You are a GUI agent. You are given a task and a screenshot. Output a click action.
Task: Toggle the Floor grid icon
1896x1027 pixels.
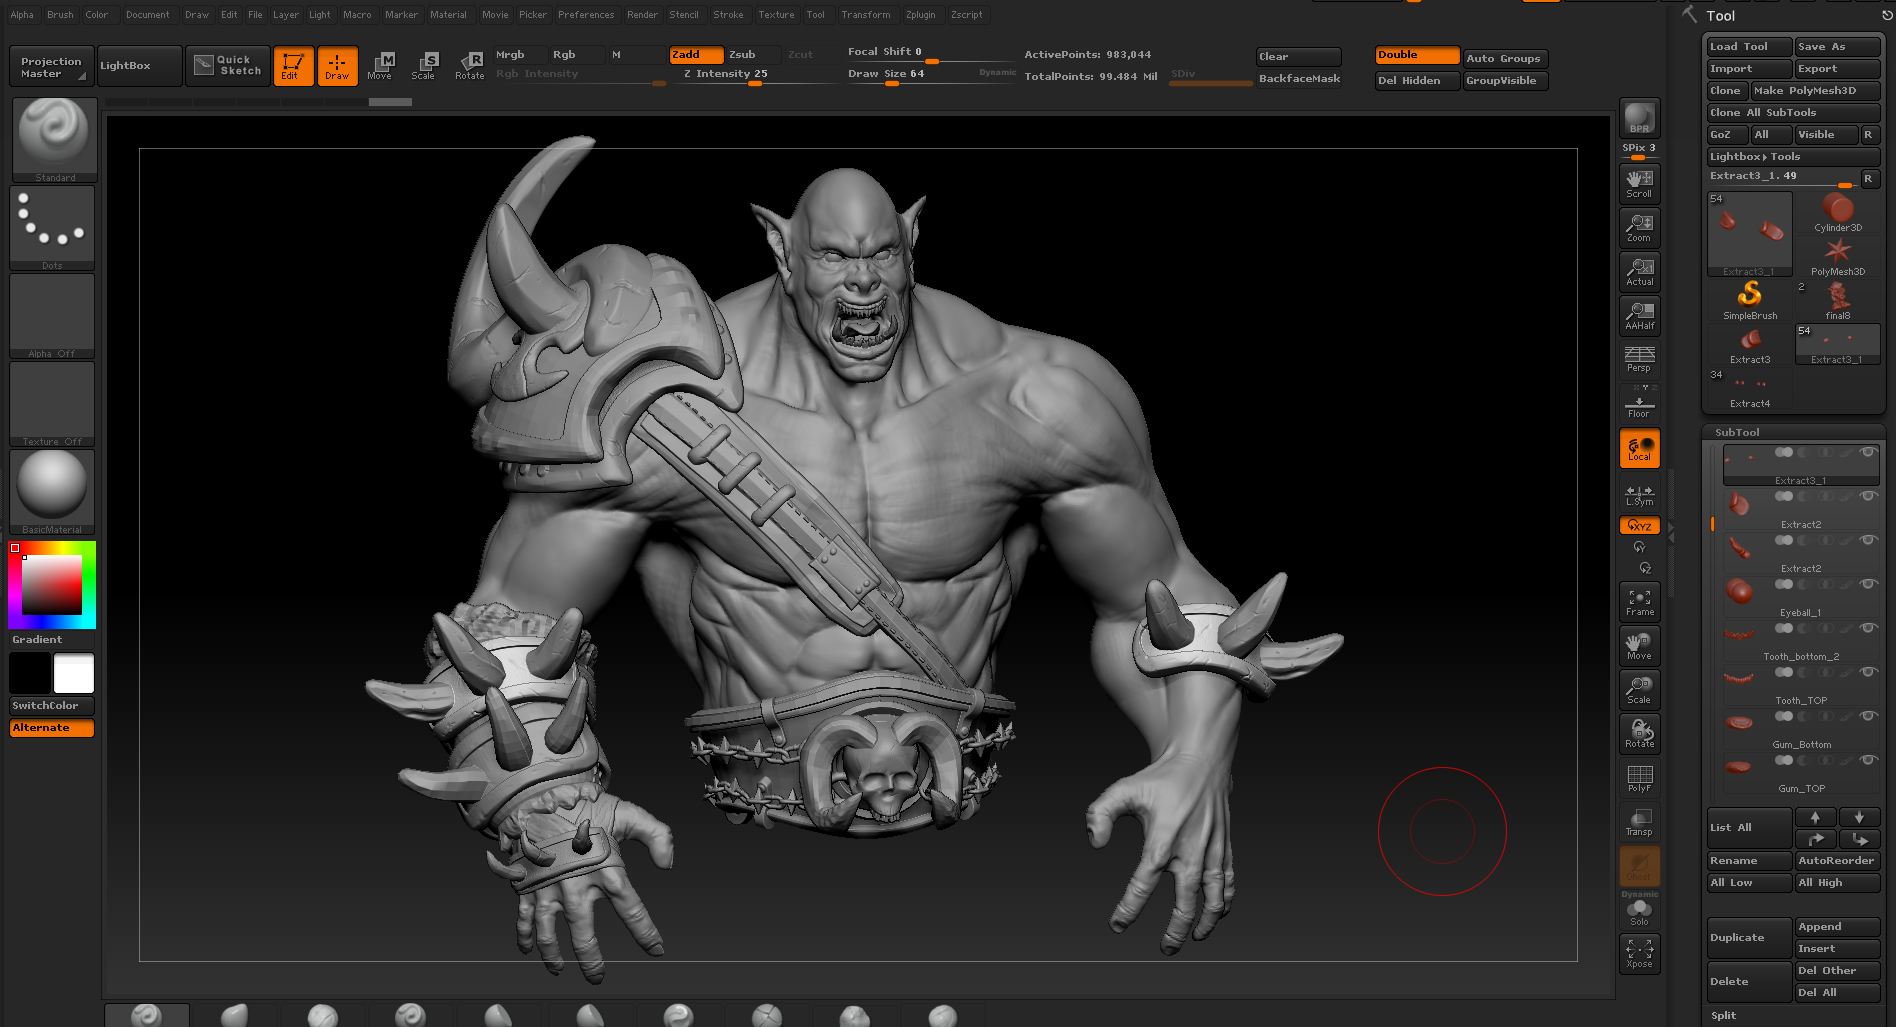(x=1639, y=405)
